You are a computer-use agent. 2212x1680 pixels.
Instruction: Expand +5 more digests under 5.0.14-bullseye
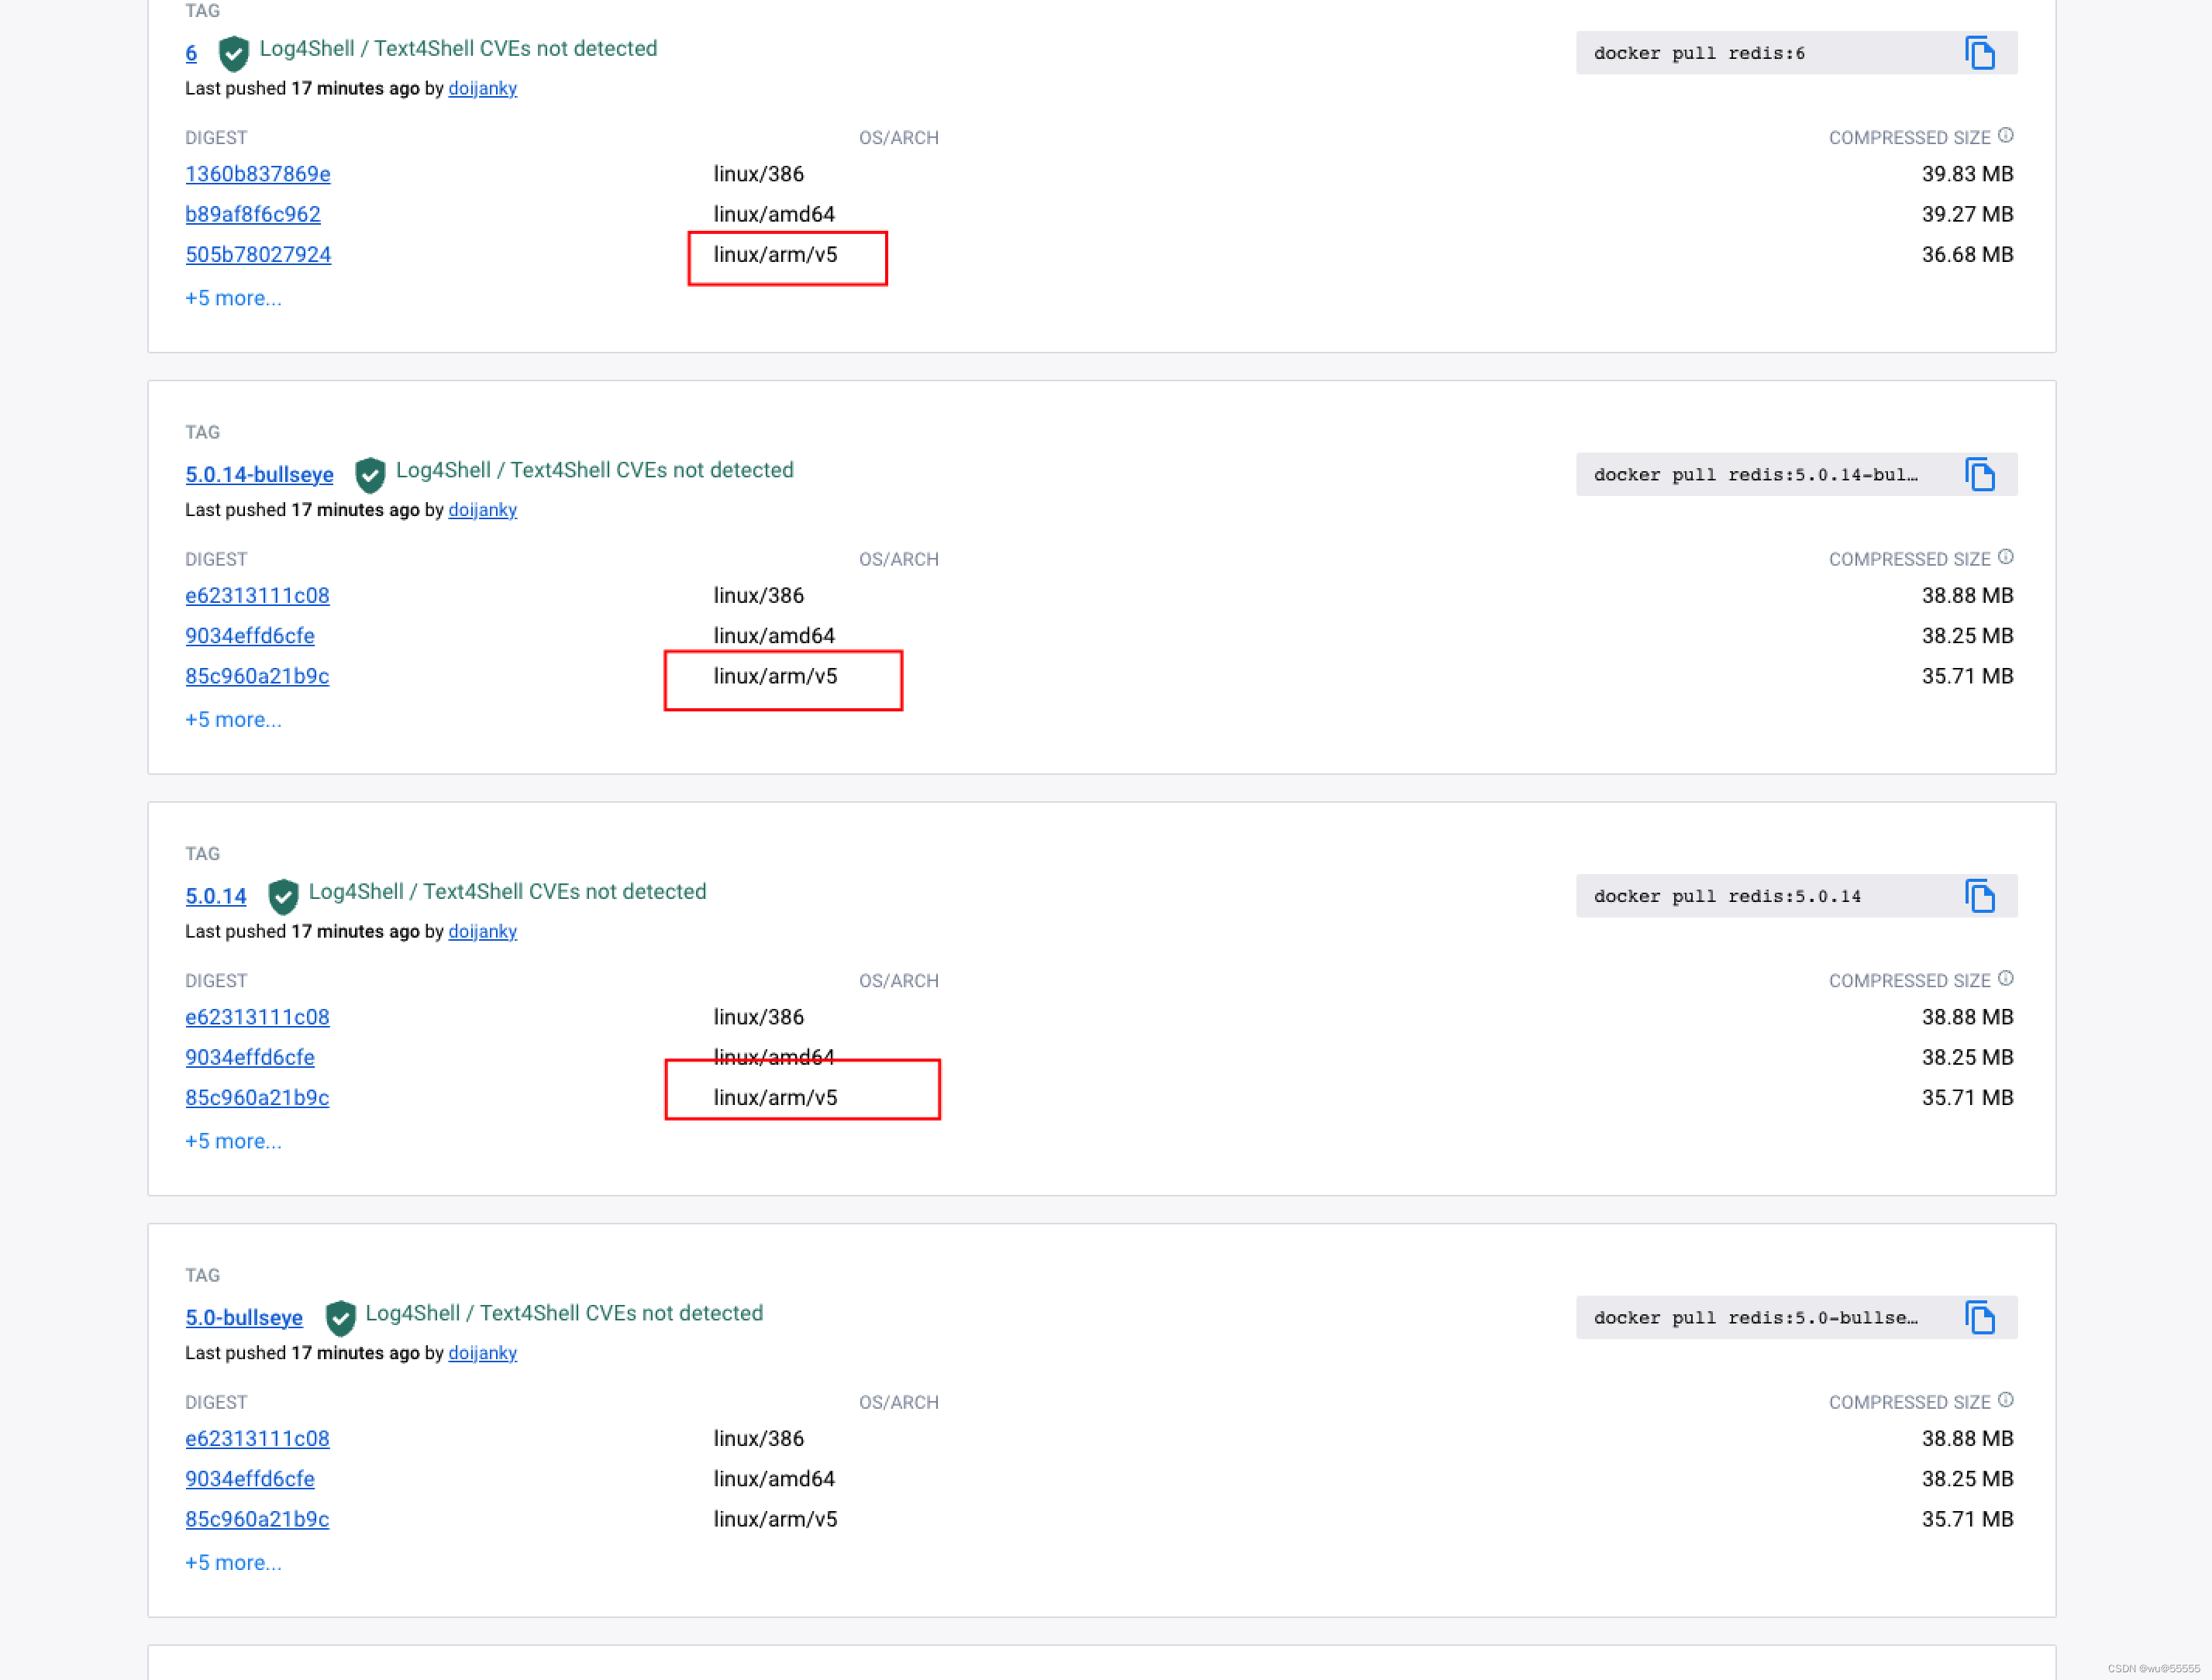tap(233, 720)
